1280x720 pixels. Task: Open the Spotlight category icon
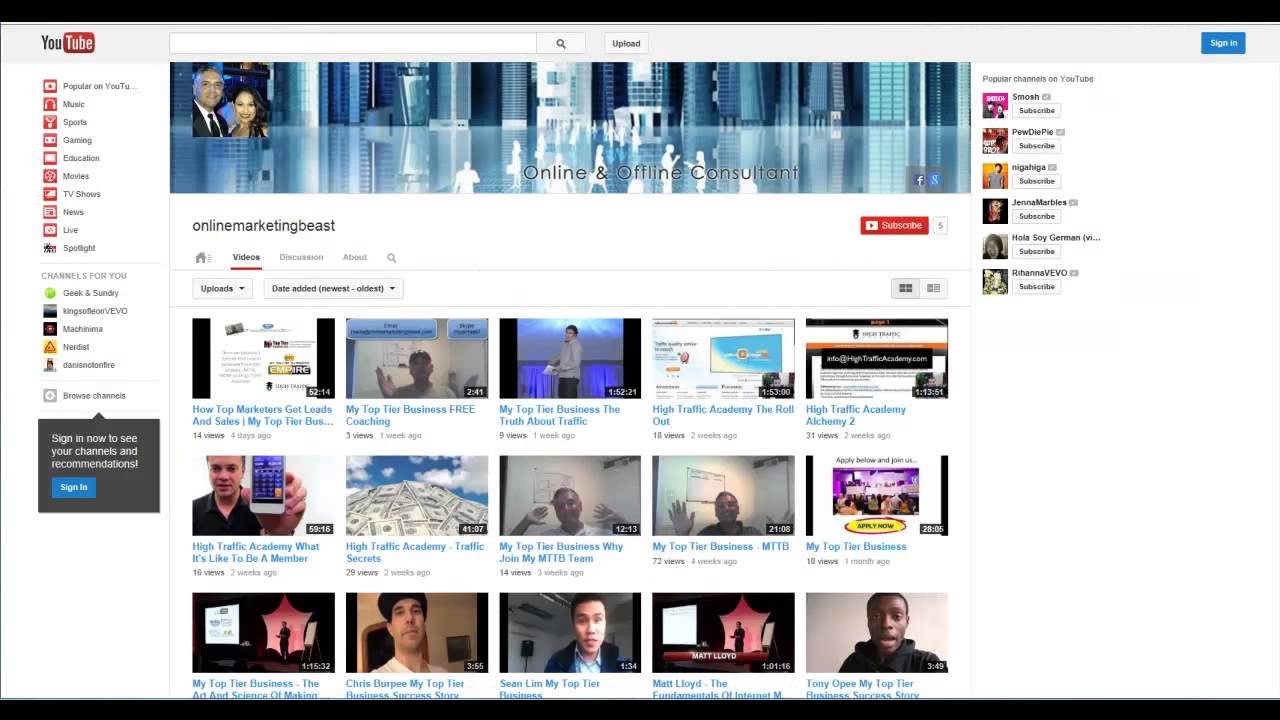[50, 248]
